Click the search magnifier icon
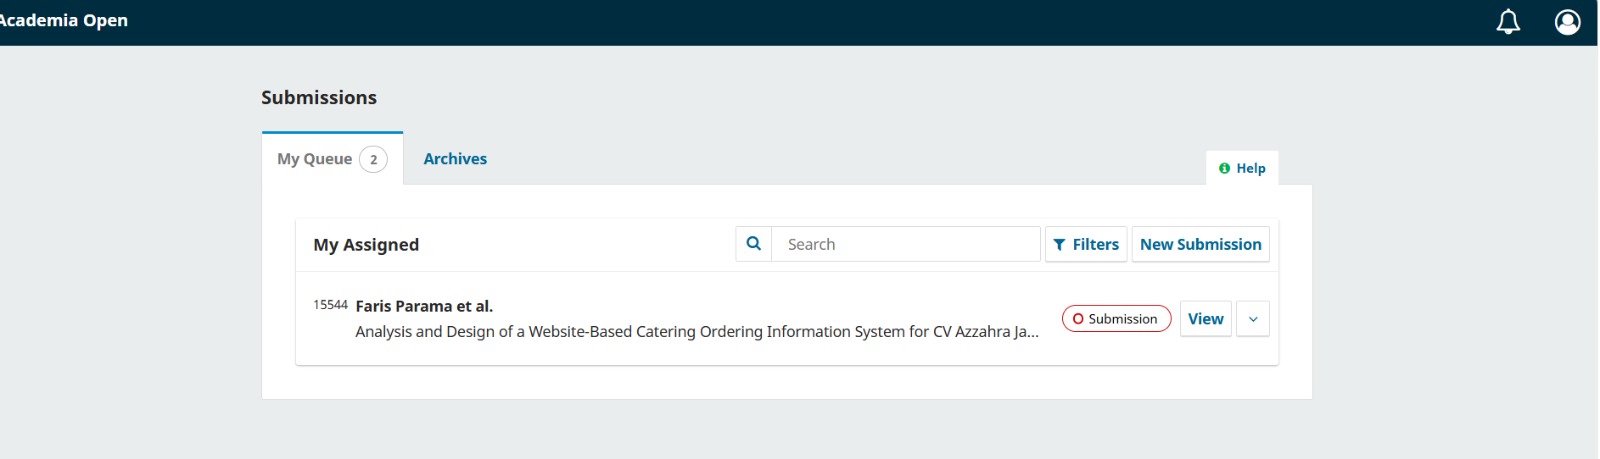 pyautogui.click(x=754, y=244)
